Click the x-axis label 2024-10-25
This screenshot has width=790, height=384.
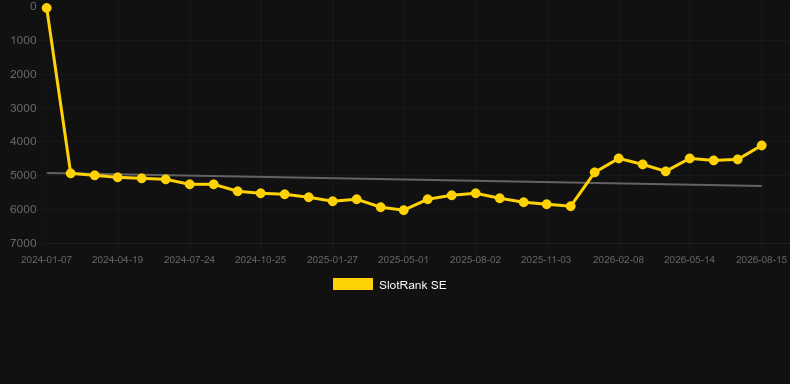(x=260, y=260)
